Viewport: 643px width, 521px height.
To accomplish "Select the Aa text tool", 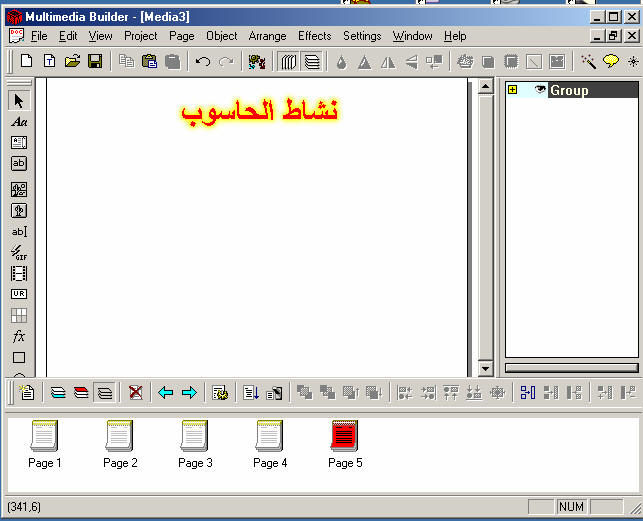I will point(19,122).
